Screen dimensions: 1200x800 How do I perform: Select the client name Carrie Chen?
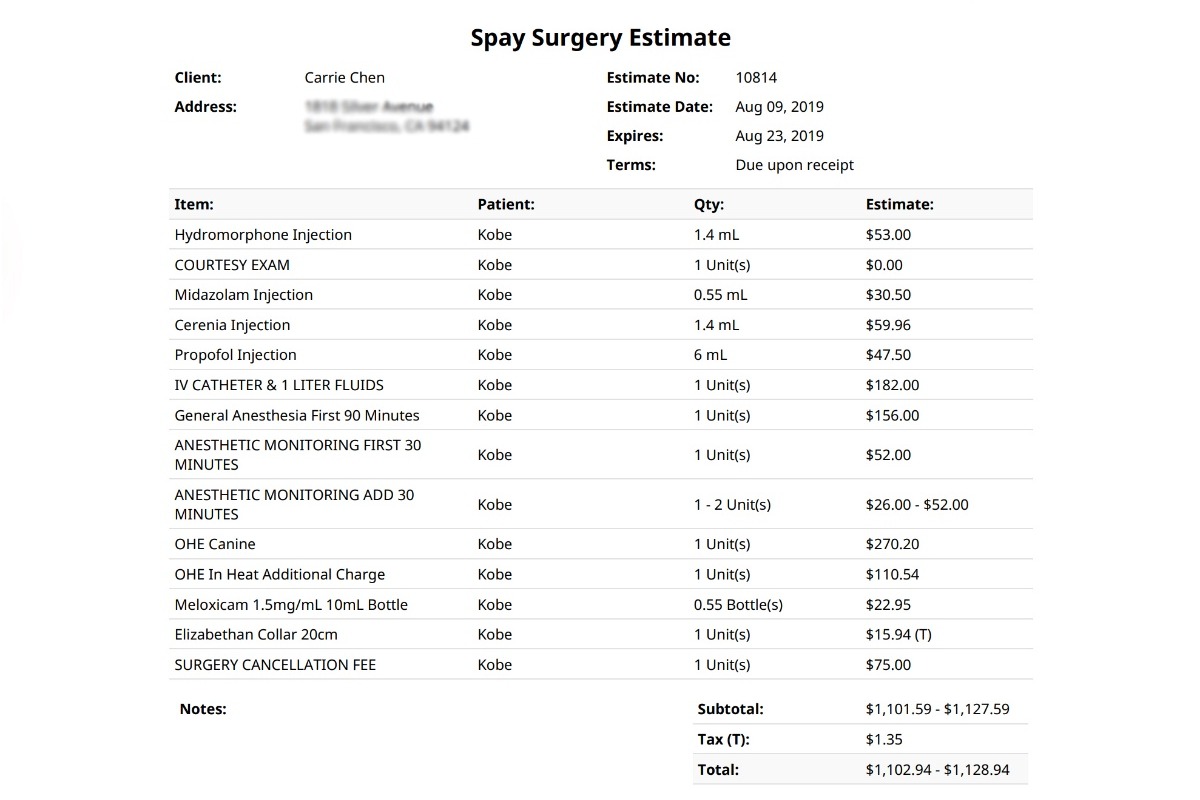pos(344,78)
